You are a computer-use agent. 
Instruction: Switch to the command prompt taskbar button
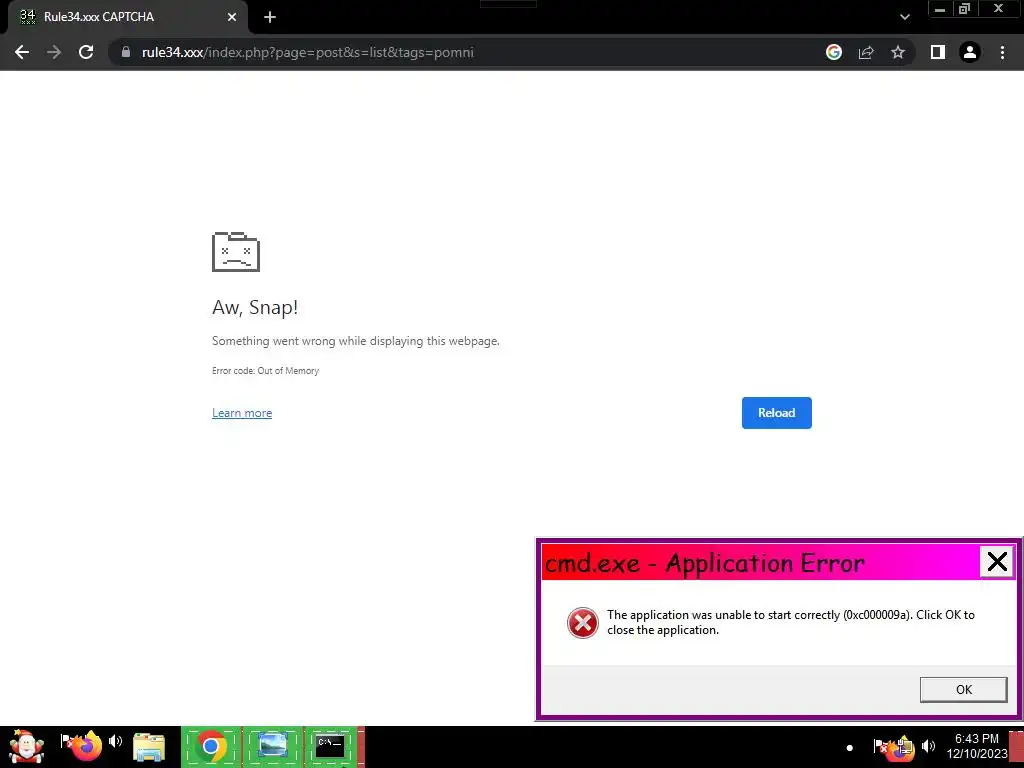pyautogui.click(x=330, y=746)
